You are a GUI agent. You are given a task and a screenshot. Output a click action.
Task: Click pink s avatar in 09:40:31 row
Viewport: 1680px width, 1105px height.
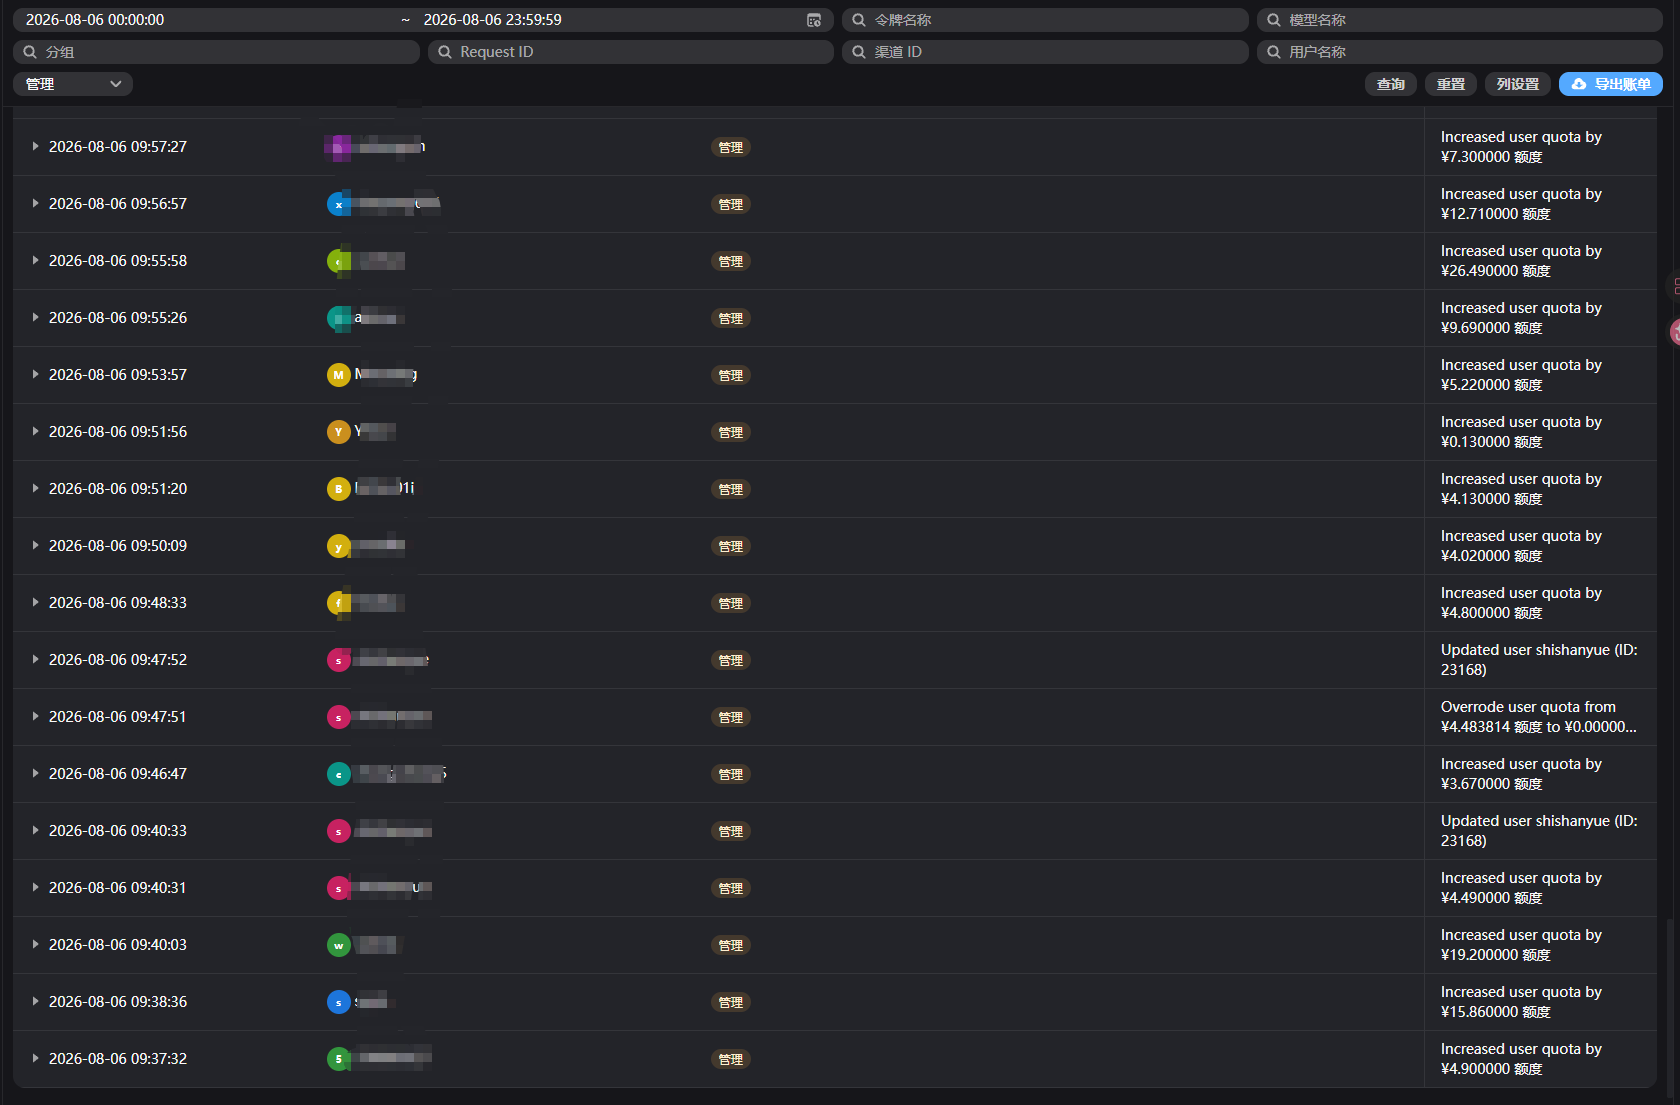pyautogui.click(x=339, y=888)
